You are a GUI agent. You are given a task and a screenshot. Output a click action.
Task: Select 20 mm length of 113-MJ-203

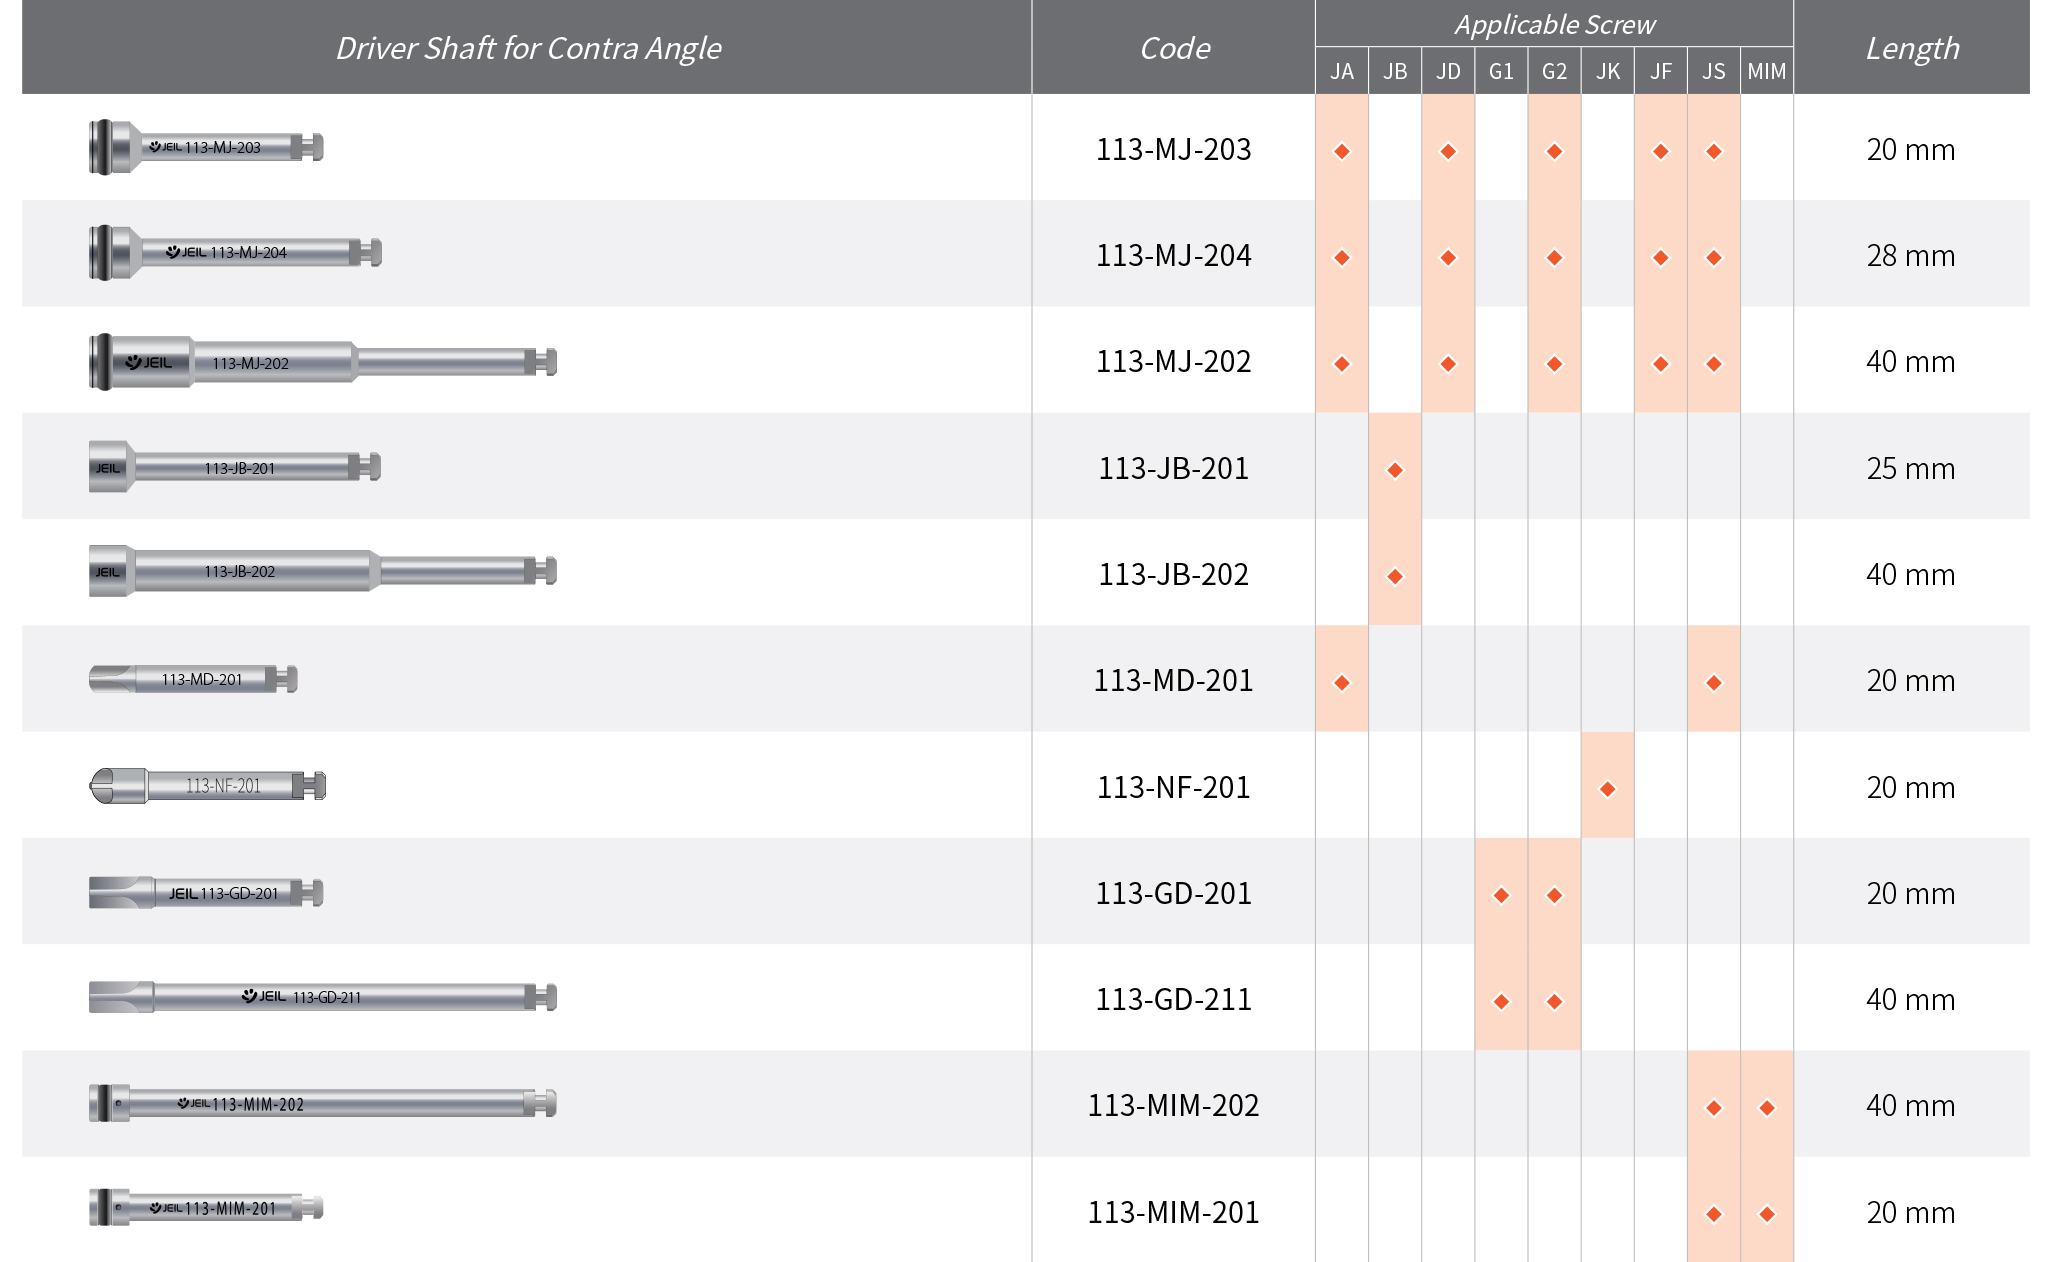click(1910, 150)
